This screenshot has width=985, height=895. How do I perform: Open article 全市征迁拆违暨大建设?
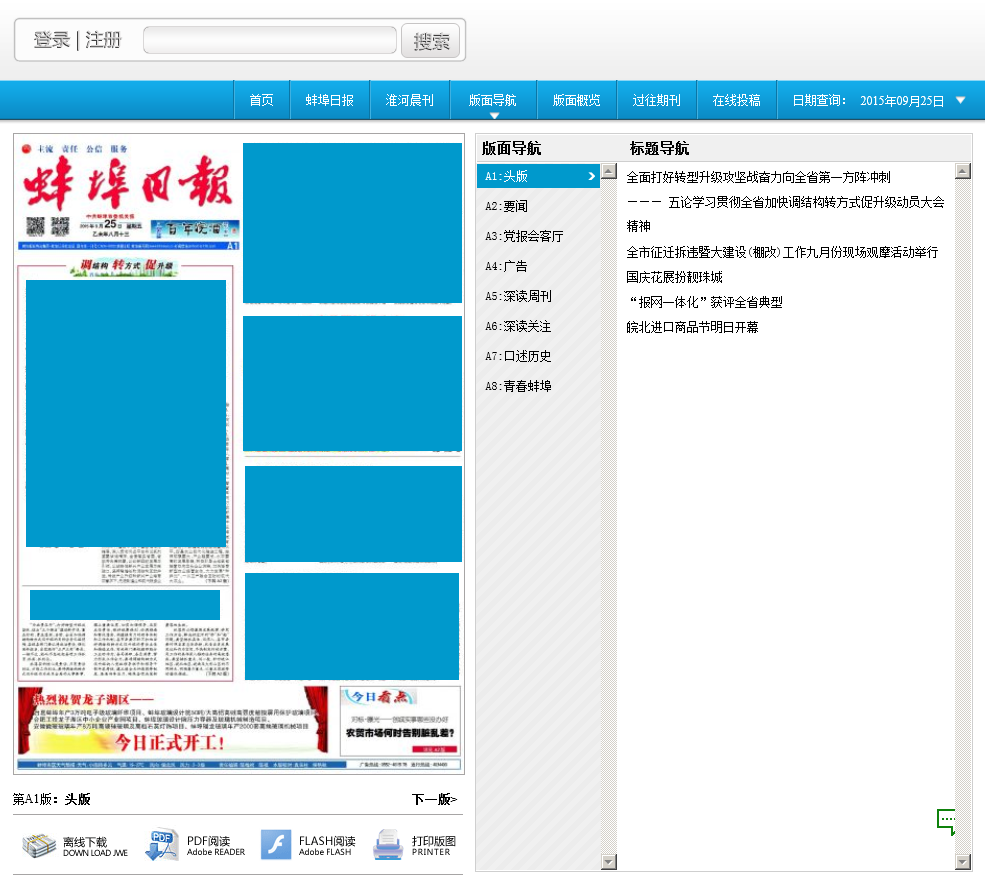tap(782, 252)
